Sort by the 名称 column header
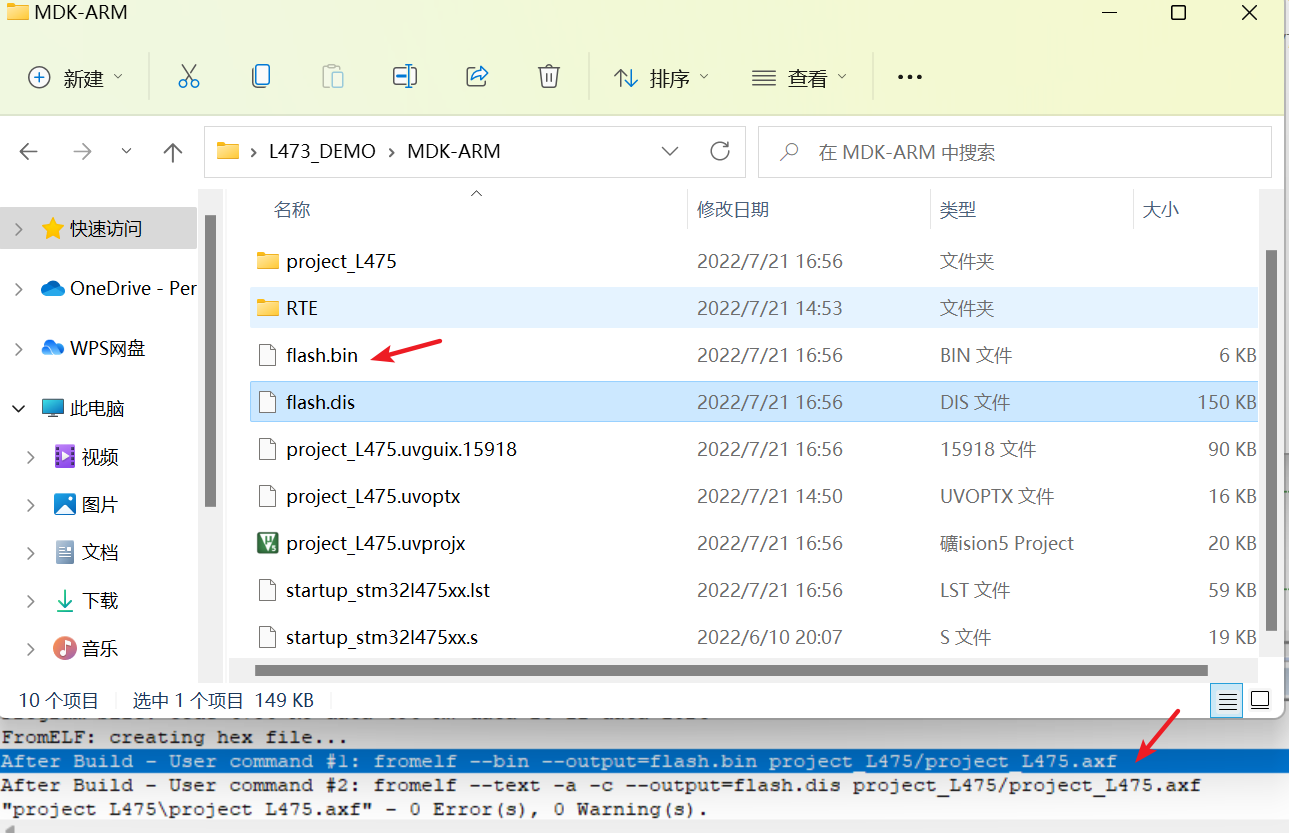The width and height of the screenshot is (1289, 833). [x=292, y=209]
